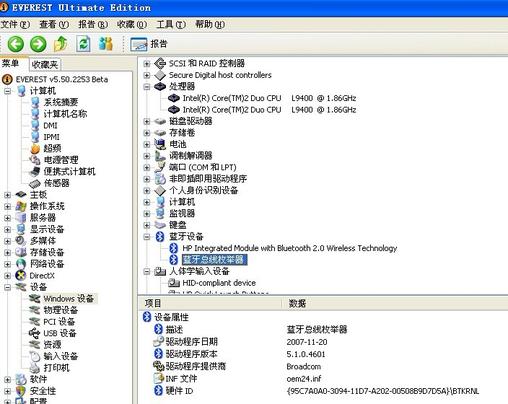This screenshot has width=508, height=404.
Task: Expand the 显示设备 node
Action: [x=7, y=229]
